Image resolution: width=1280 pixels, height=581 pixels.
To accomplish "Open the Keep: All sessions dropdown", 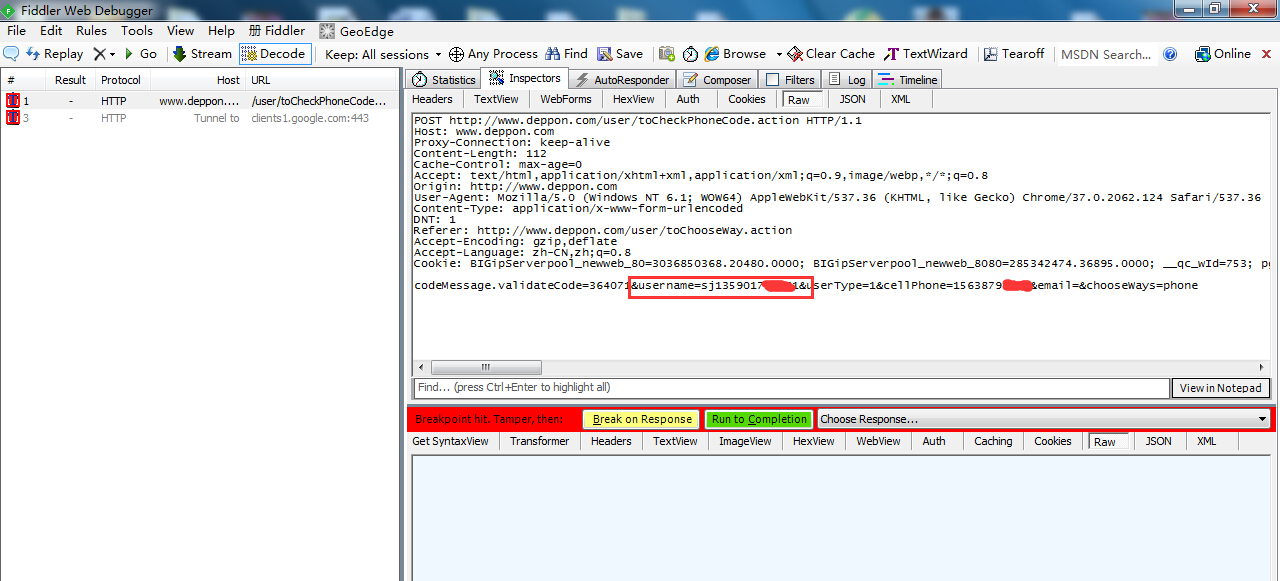I will (x=384, y=54).
